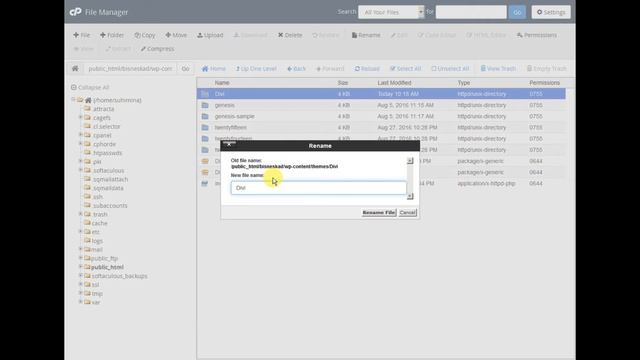640x360 pixels.
Task: Sort by the Type column header
Action: (x=464, y=83)
